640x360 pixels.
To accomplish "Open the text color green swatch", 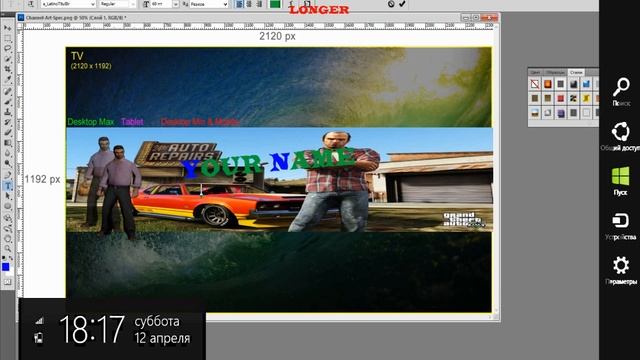I will click(275, 4).
